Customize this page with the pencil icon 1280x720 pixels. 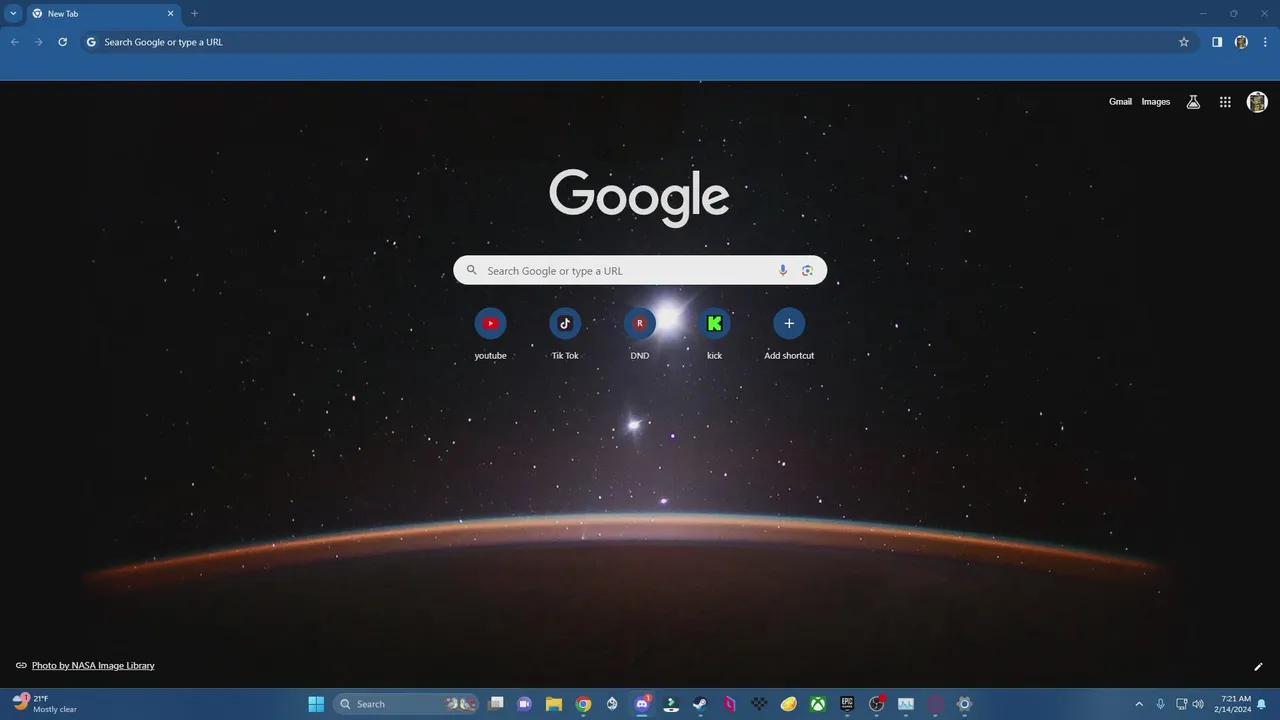1258,666
